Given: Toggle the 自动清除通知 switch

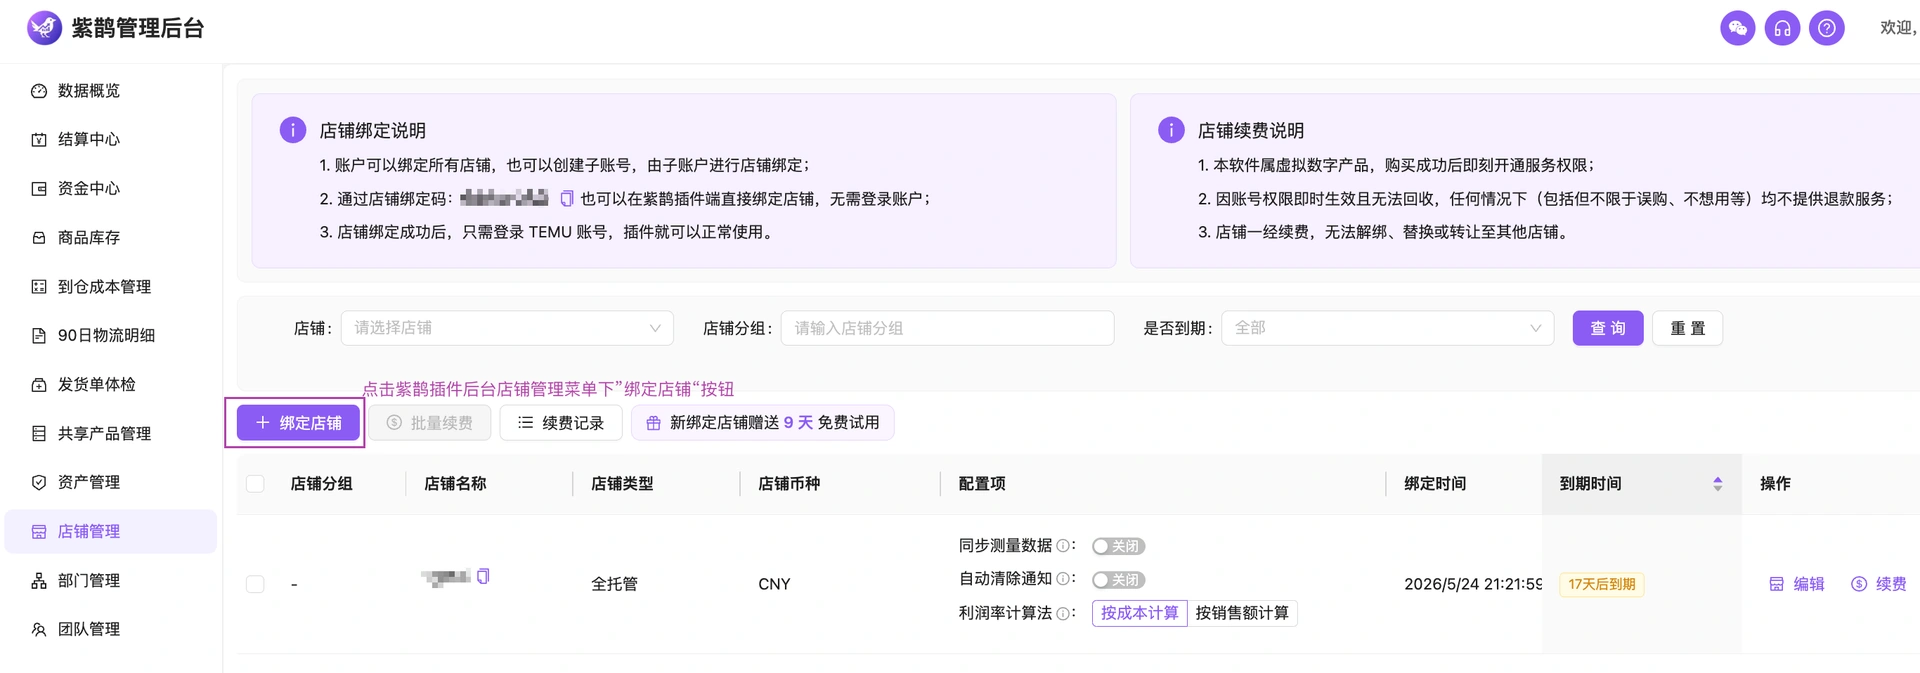Looking at the screenshot, I should (x=1118, y=580).
